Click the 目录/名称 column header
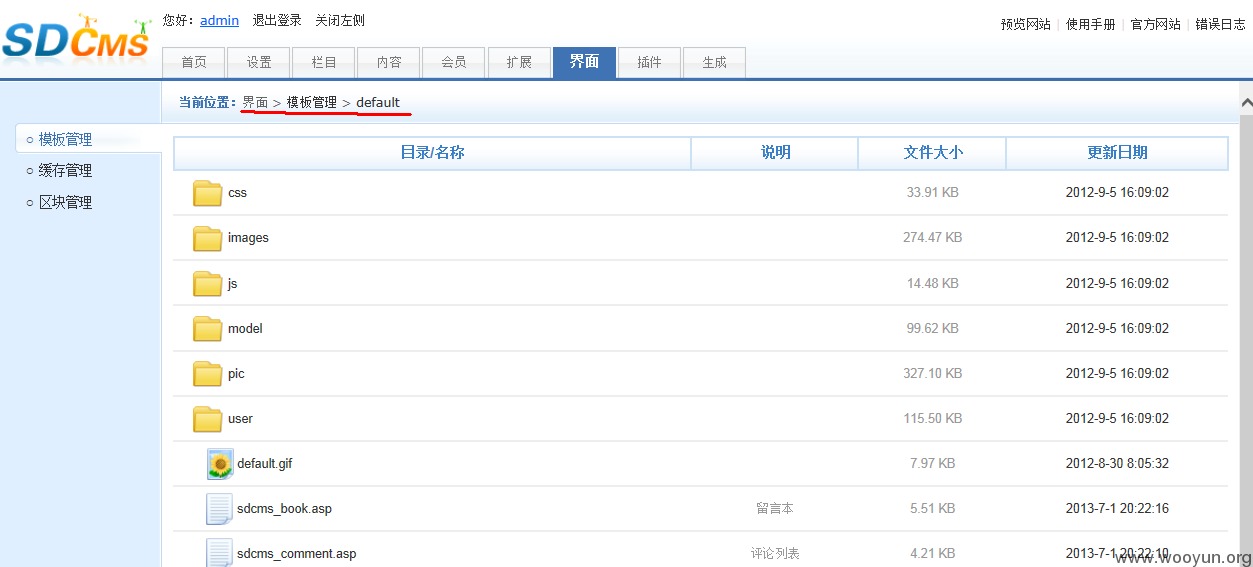 (432, 153)
